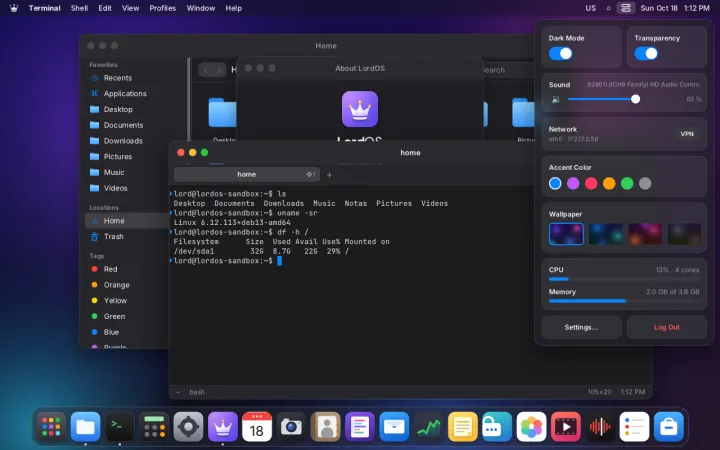
Task: Open the yellow Notes dock icon
Action: coord(463,427)
